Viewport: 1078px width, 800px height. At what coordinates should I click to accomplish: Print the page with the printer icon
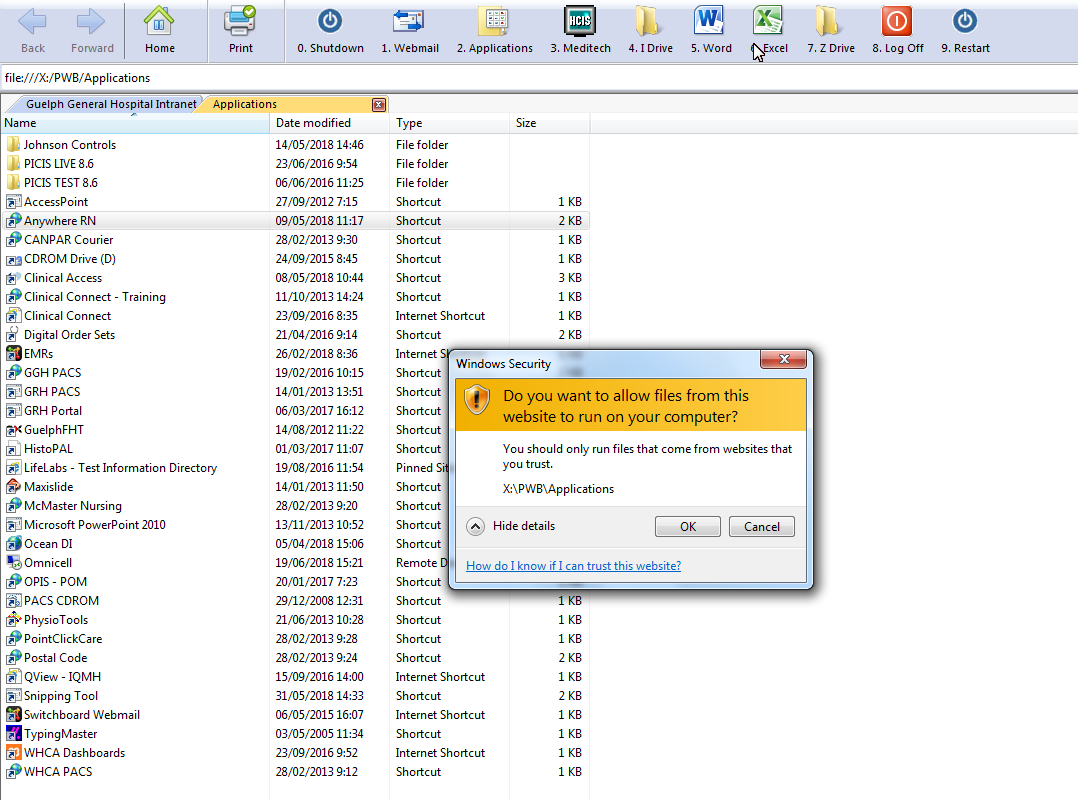pyautogui.click(x=240, y=21)
